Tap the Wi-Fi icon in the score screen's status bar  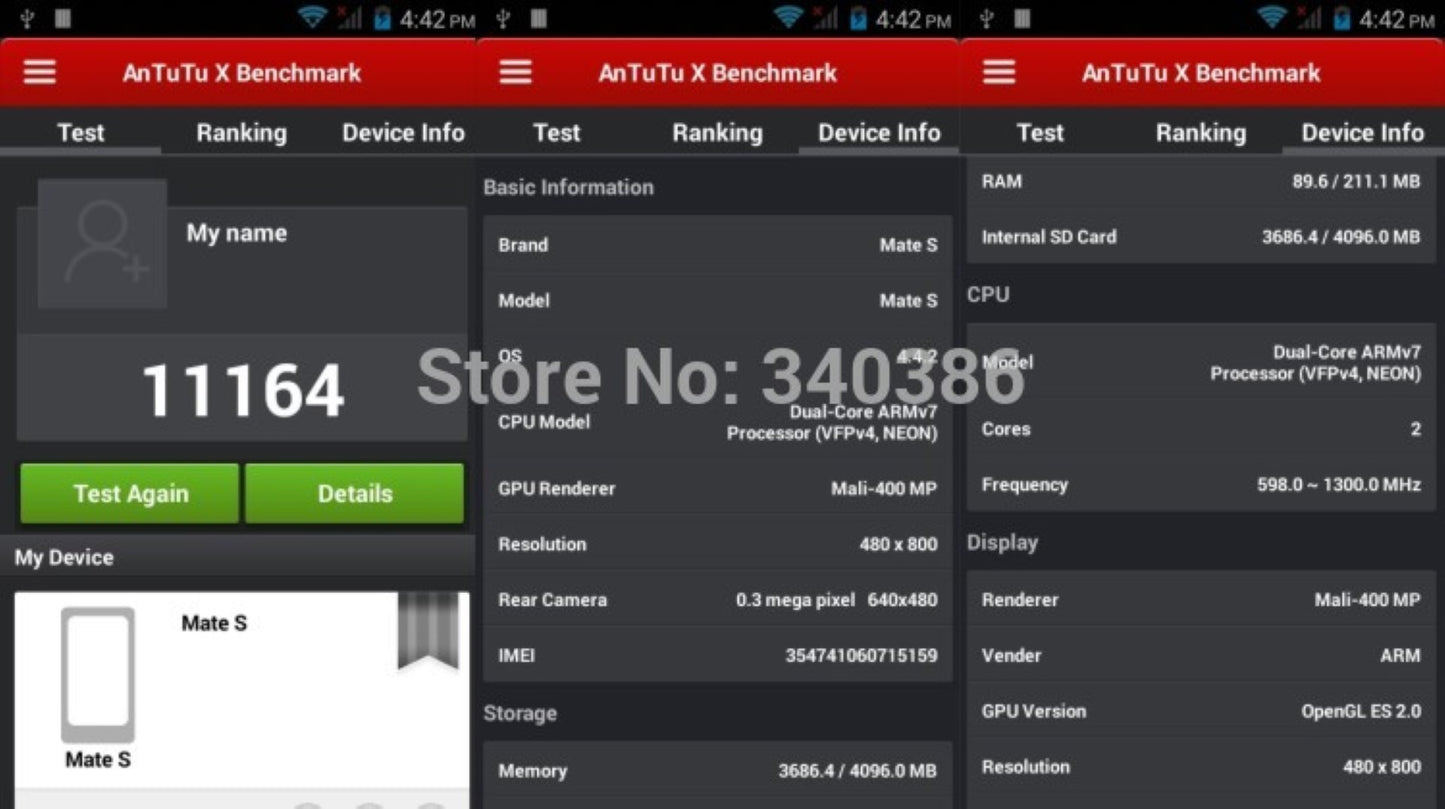[x=312, y=18]
